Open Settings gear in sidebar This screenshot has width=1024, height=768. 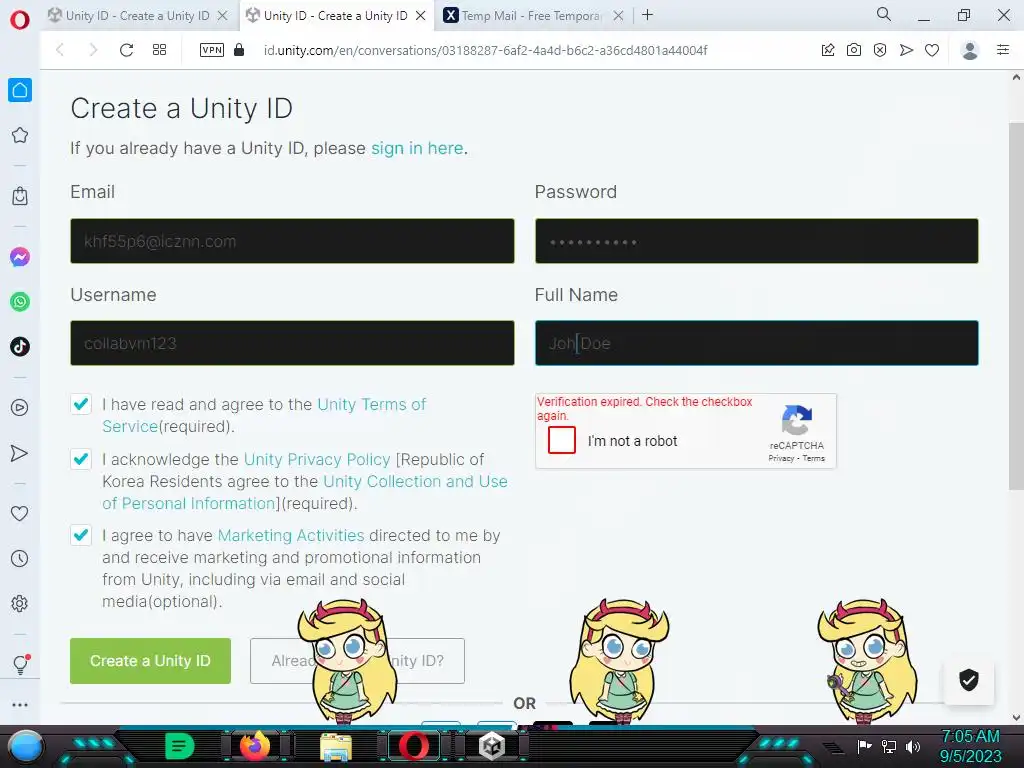20,603
